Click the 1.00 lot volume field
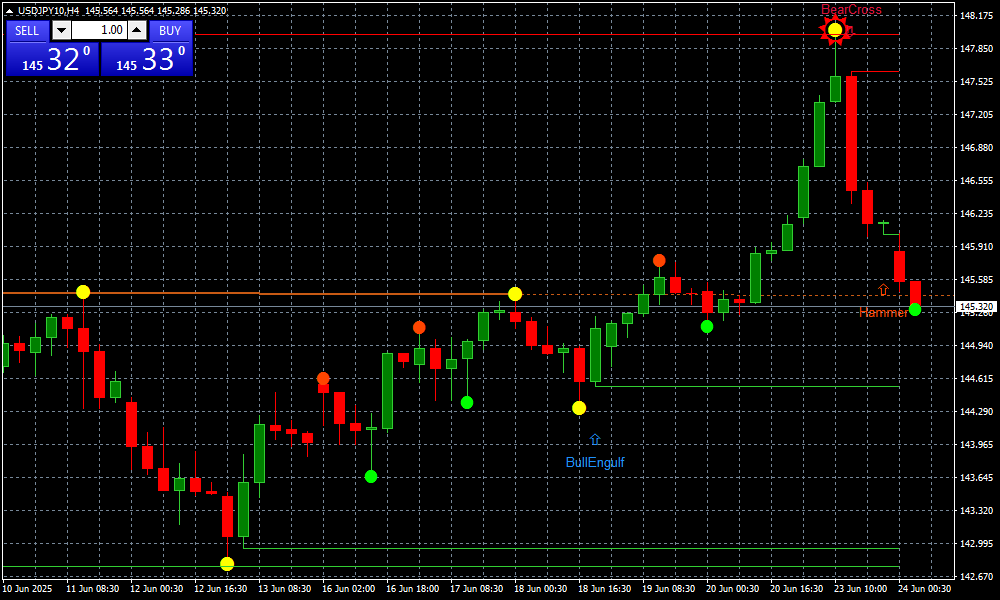This screenshot has height=600, width=1000. click(x=99, y=30)
